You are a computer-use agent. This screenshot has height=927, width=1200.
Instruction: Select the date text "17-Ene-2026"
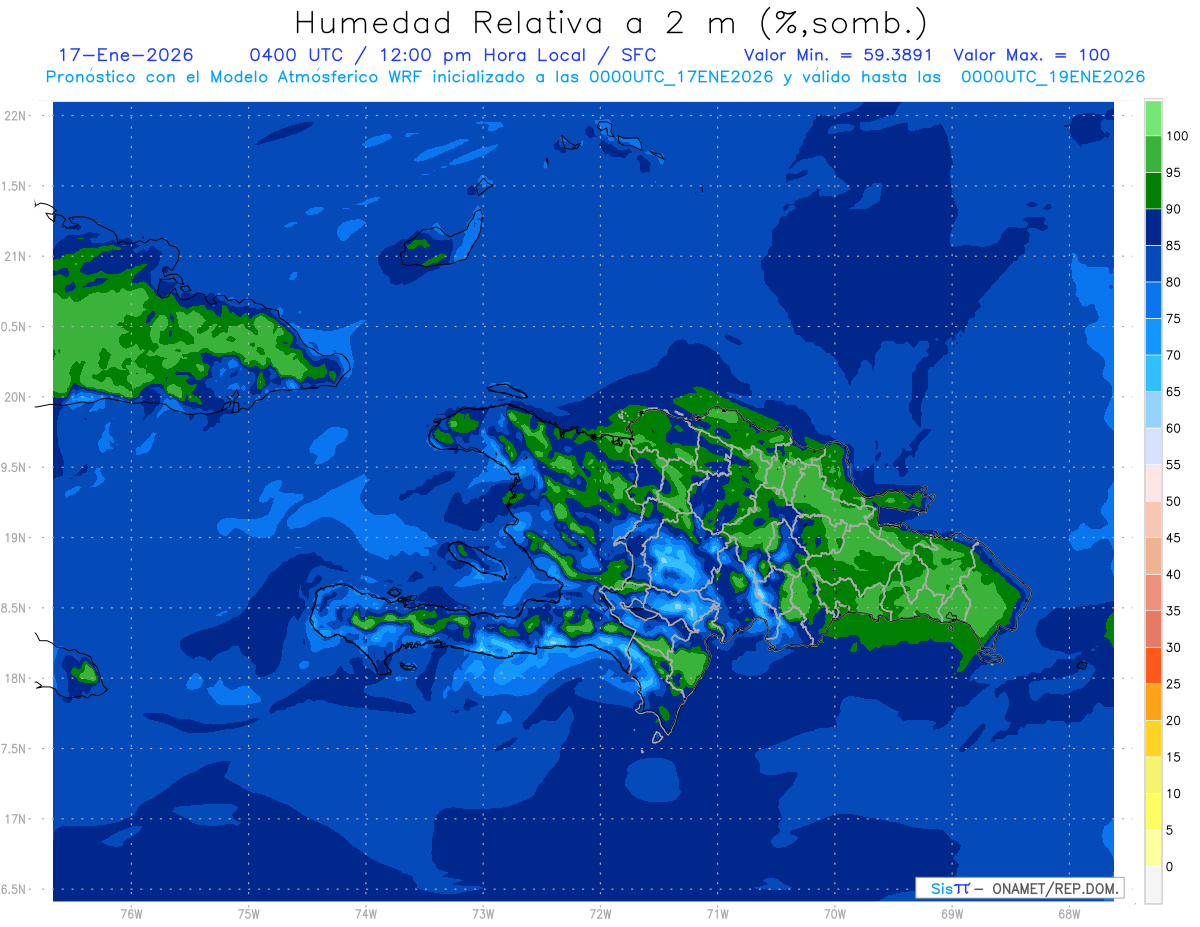pos(126,55)
